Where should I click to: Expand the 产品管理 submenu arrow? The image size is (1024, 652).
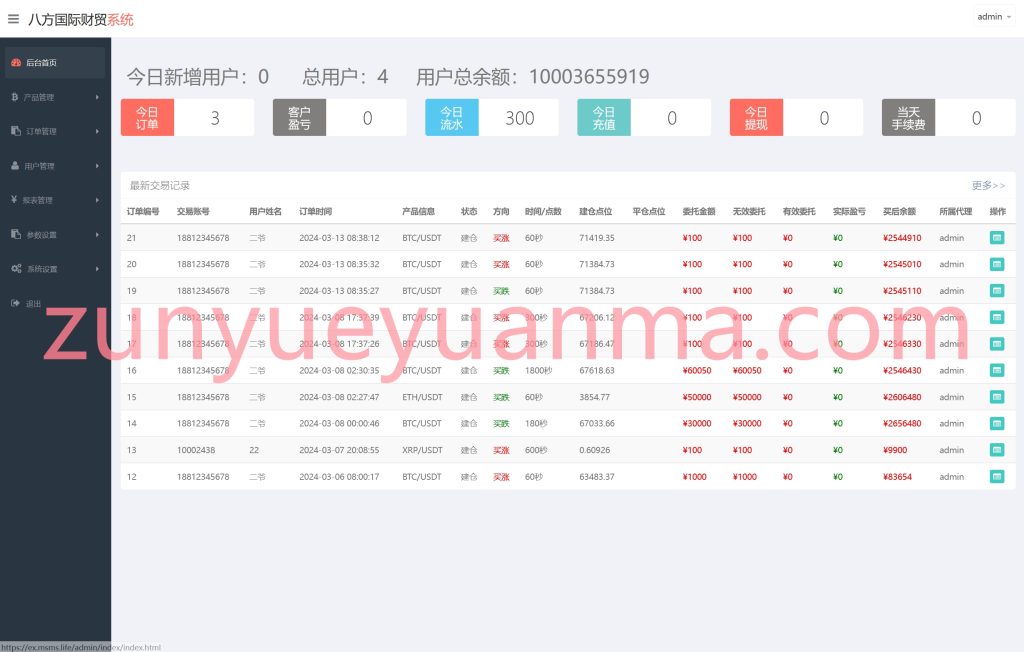(97, 97)
